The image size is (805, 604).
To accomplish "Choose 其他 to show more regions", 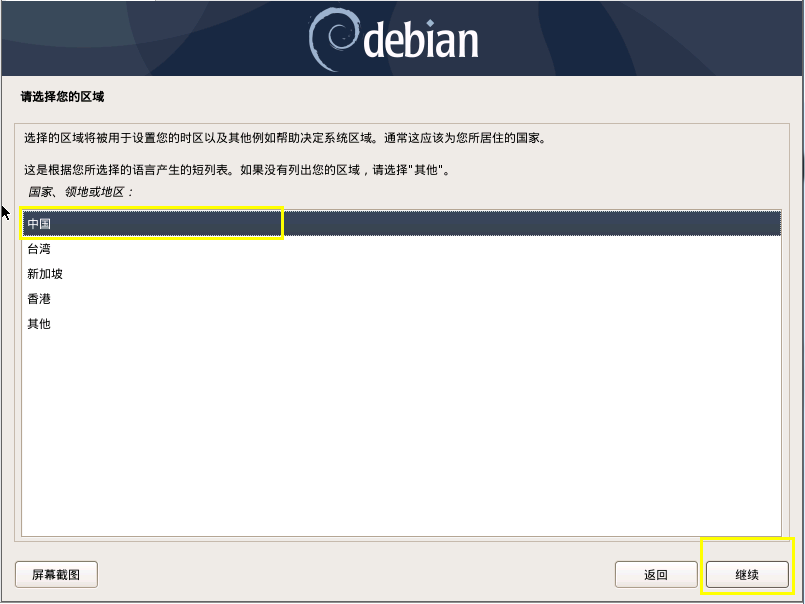I will (x=401, y=324).
